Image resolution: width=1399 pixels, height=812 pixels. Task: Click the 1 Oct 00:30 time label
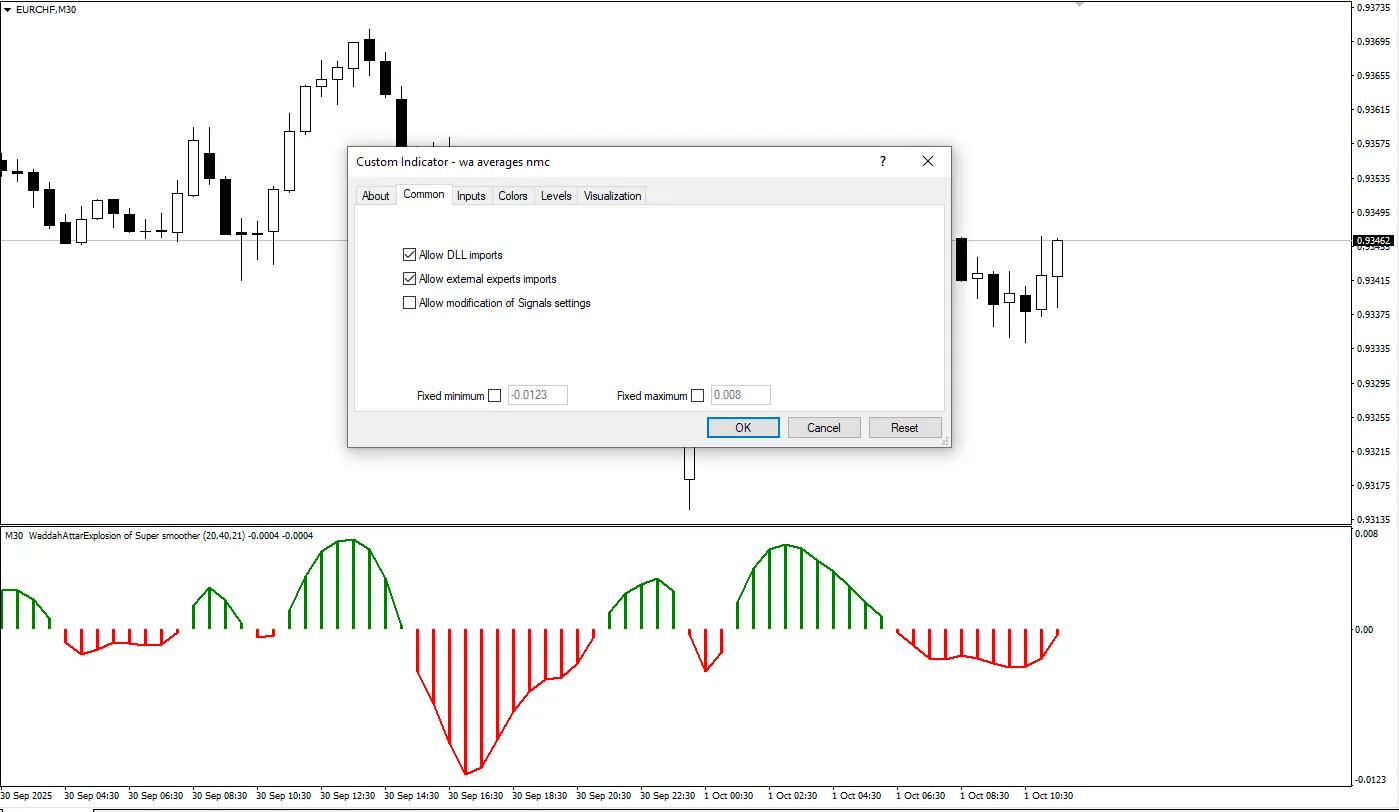point(728,796)
